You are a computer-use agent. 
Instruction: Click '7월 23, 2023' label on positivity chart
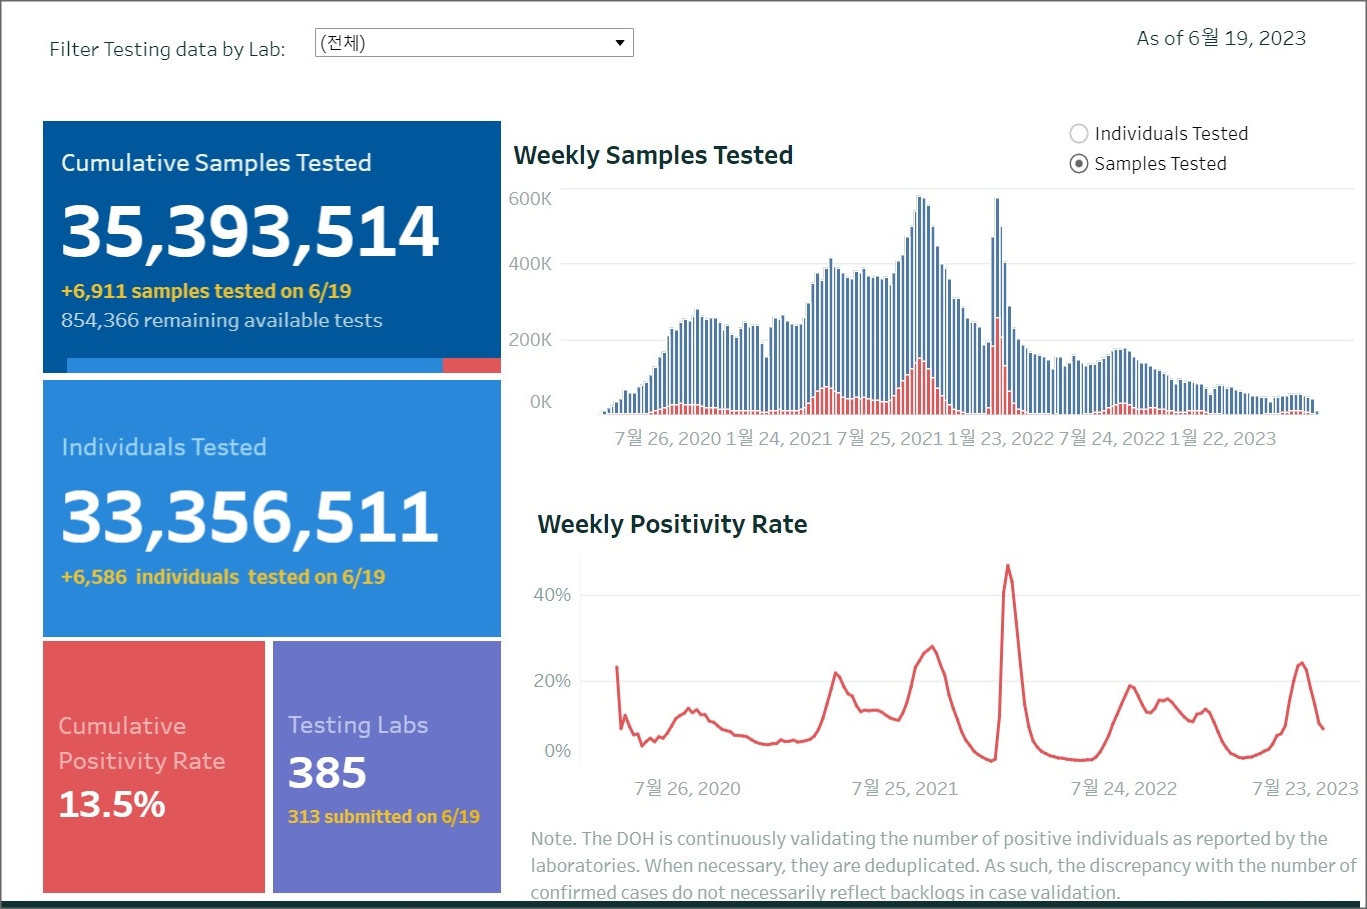tap(1306, 788)
